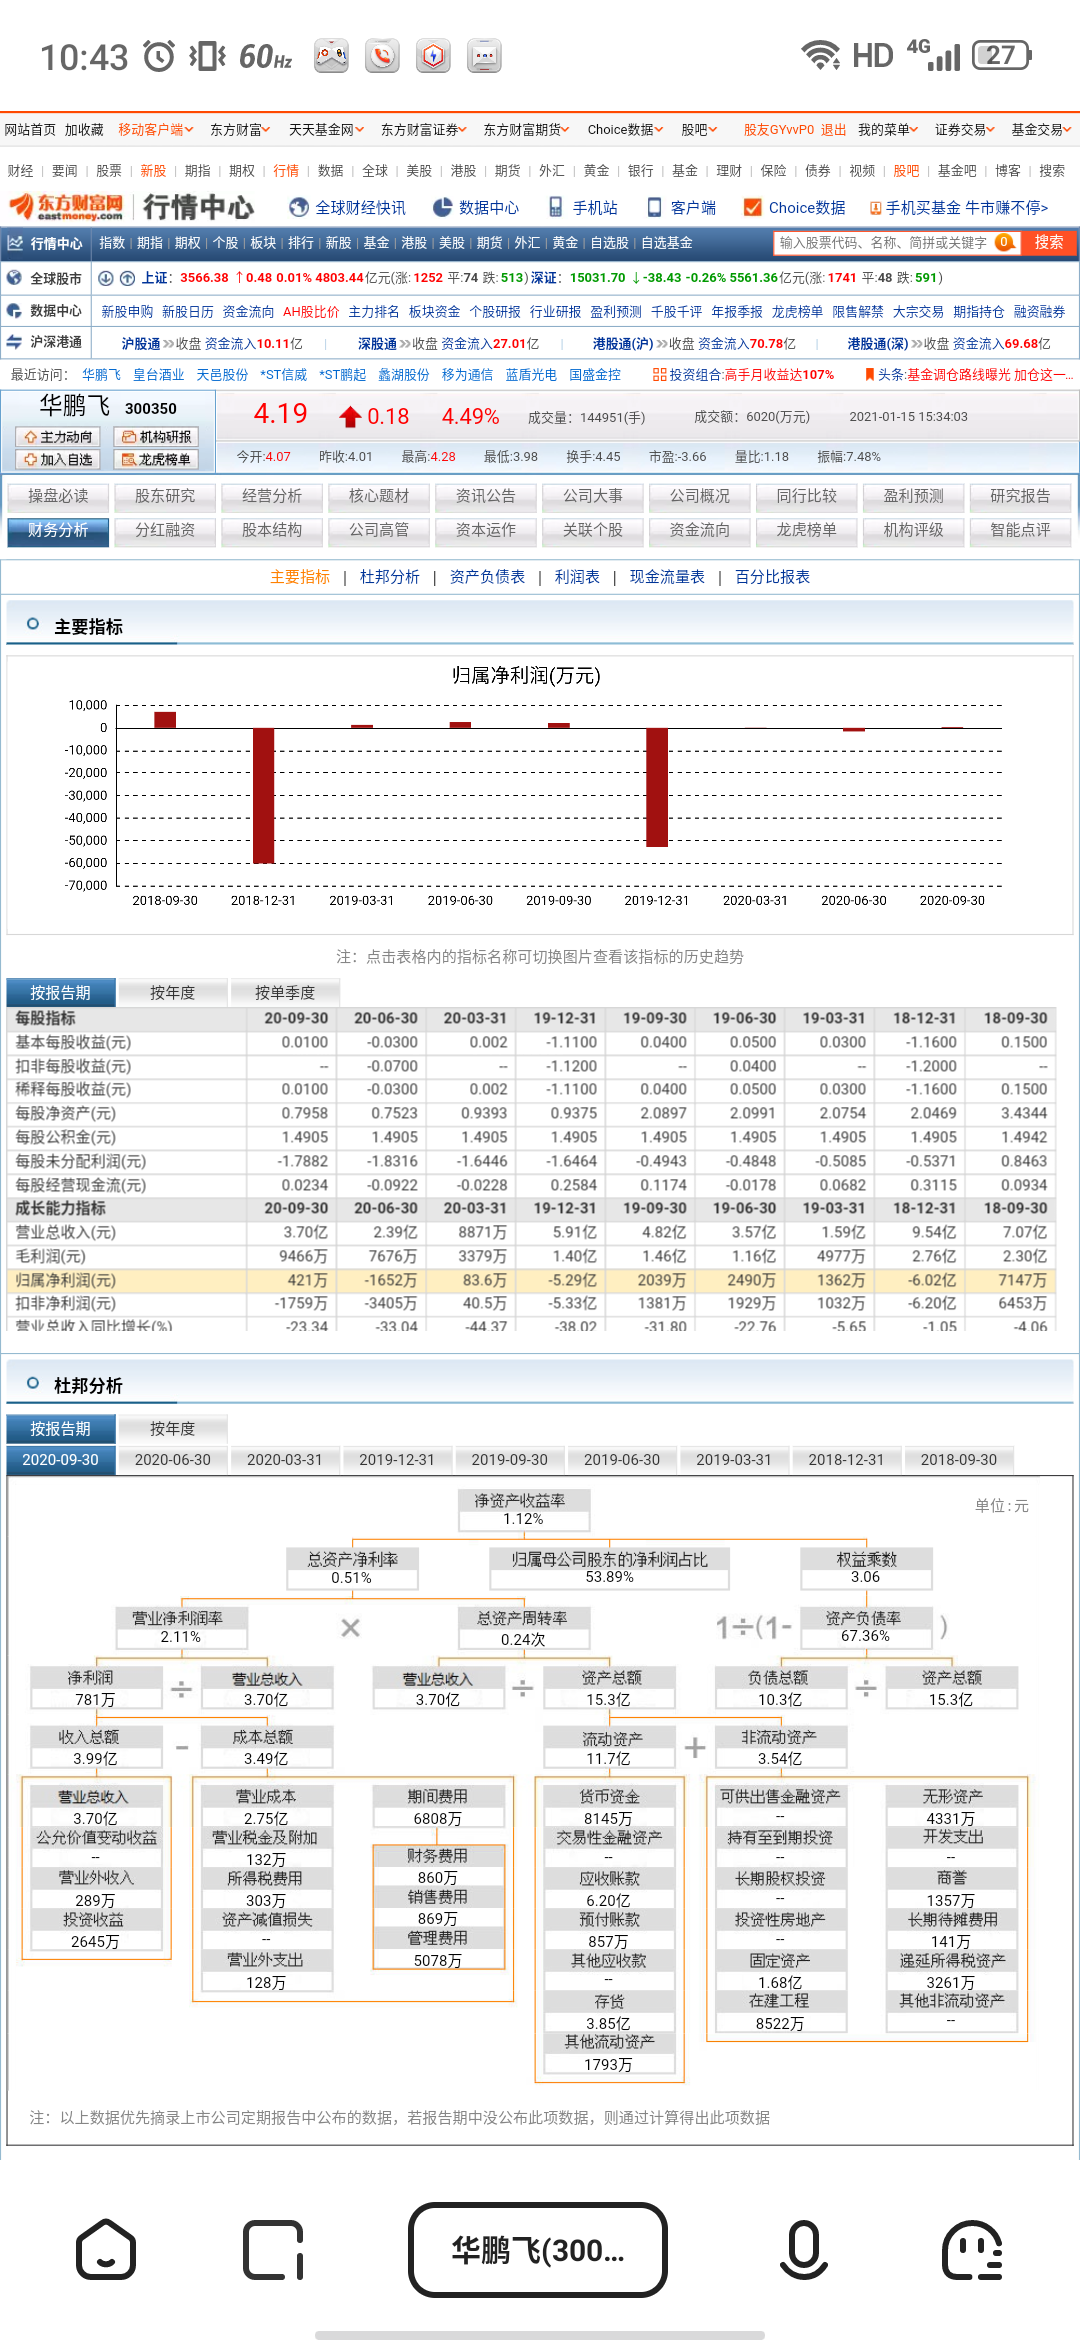The image size is (1080, 2340).
Task: Open the 资金流向 section tab
Action: [x=700, y=530]
